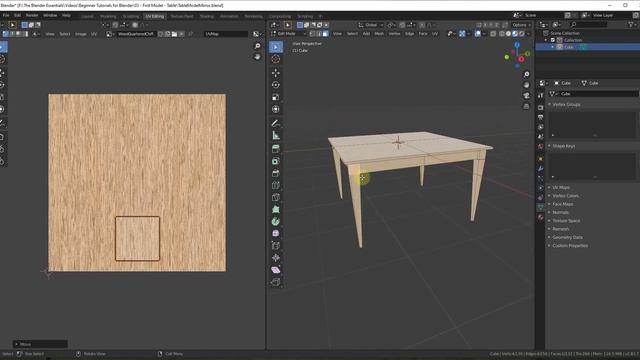Screen dimensions: 640x360
Task: Open the Material properties tab icon
Action: coord(540,217)
